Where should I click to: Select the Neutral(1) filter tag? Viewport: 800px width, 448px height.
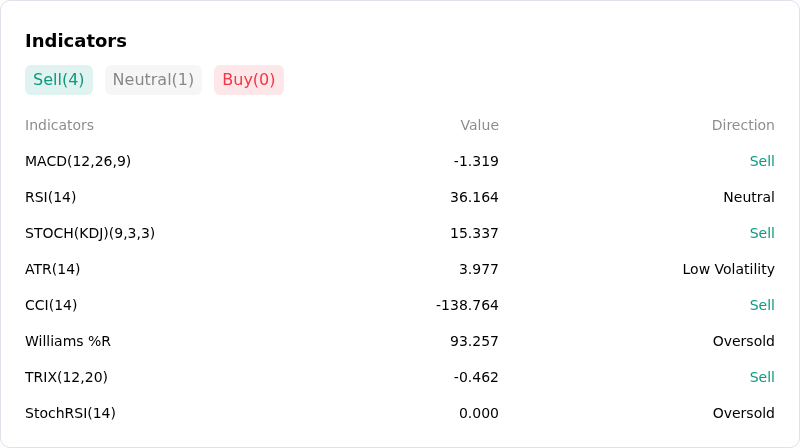tap(153, 80)
